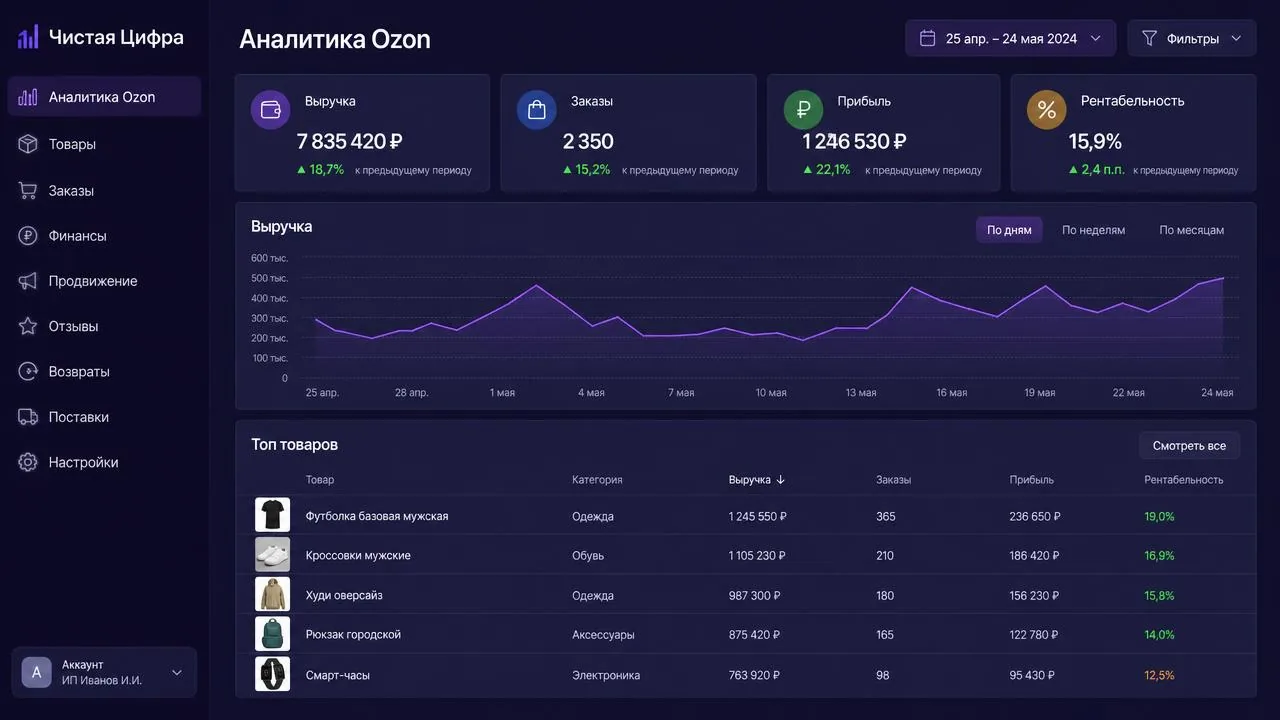The height and width of the screenshot is (720, 1280).
Task: Click the Заказы column header in the table
Action: 893,480
